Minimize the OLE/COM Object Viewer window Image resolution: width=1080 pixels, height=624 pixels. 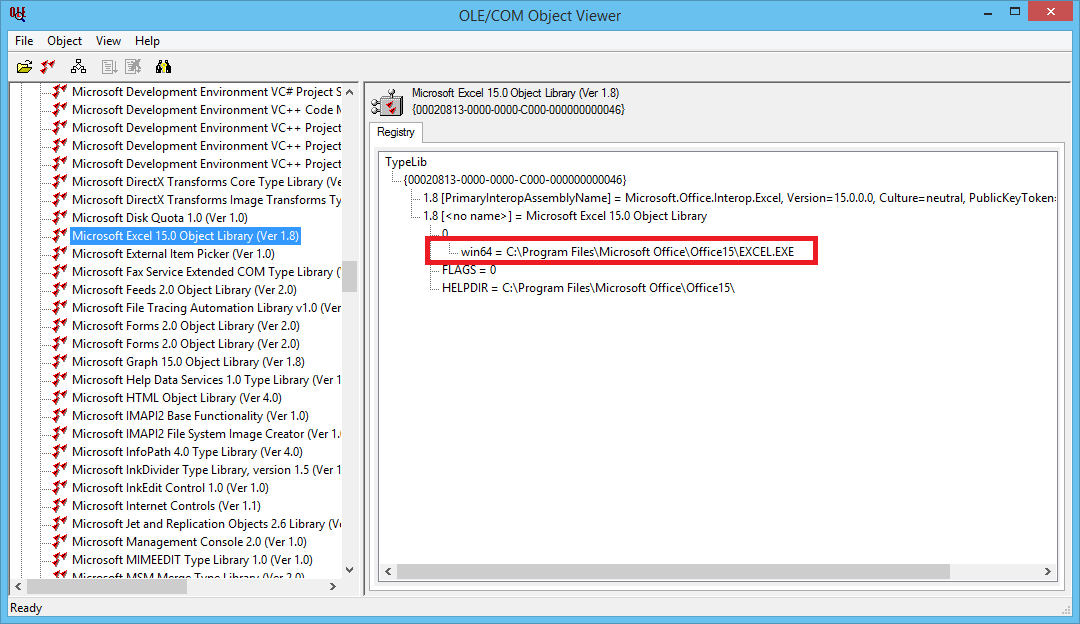[988, 12]
